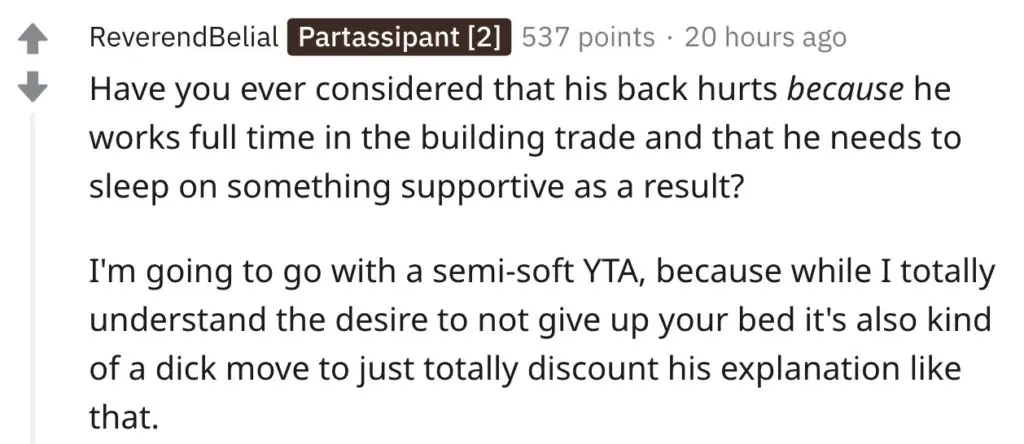
Task: Open the 20 hours ago permalink
Action: pos(766,38)
